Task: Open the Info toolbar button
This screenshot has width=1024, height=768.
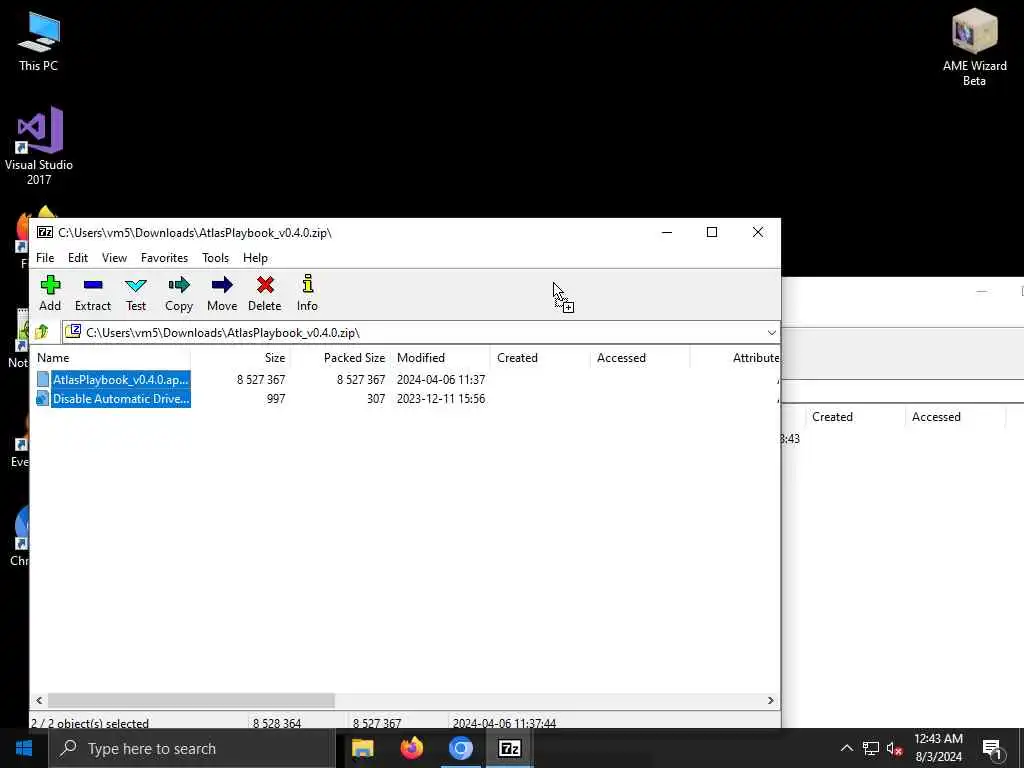Action: pos(308,293)
